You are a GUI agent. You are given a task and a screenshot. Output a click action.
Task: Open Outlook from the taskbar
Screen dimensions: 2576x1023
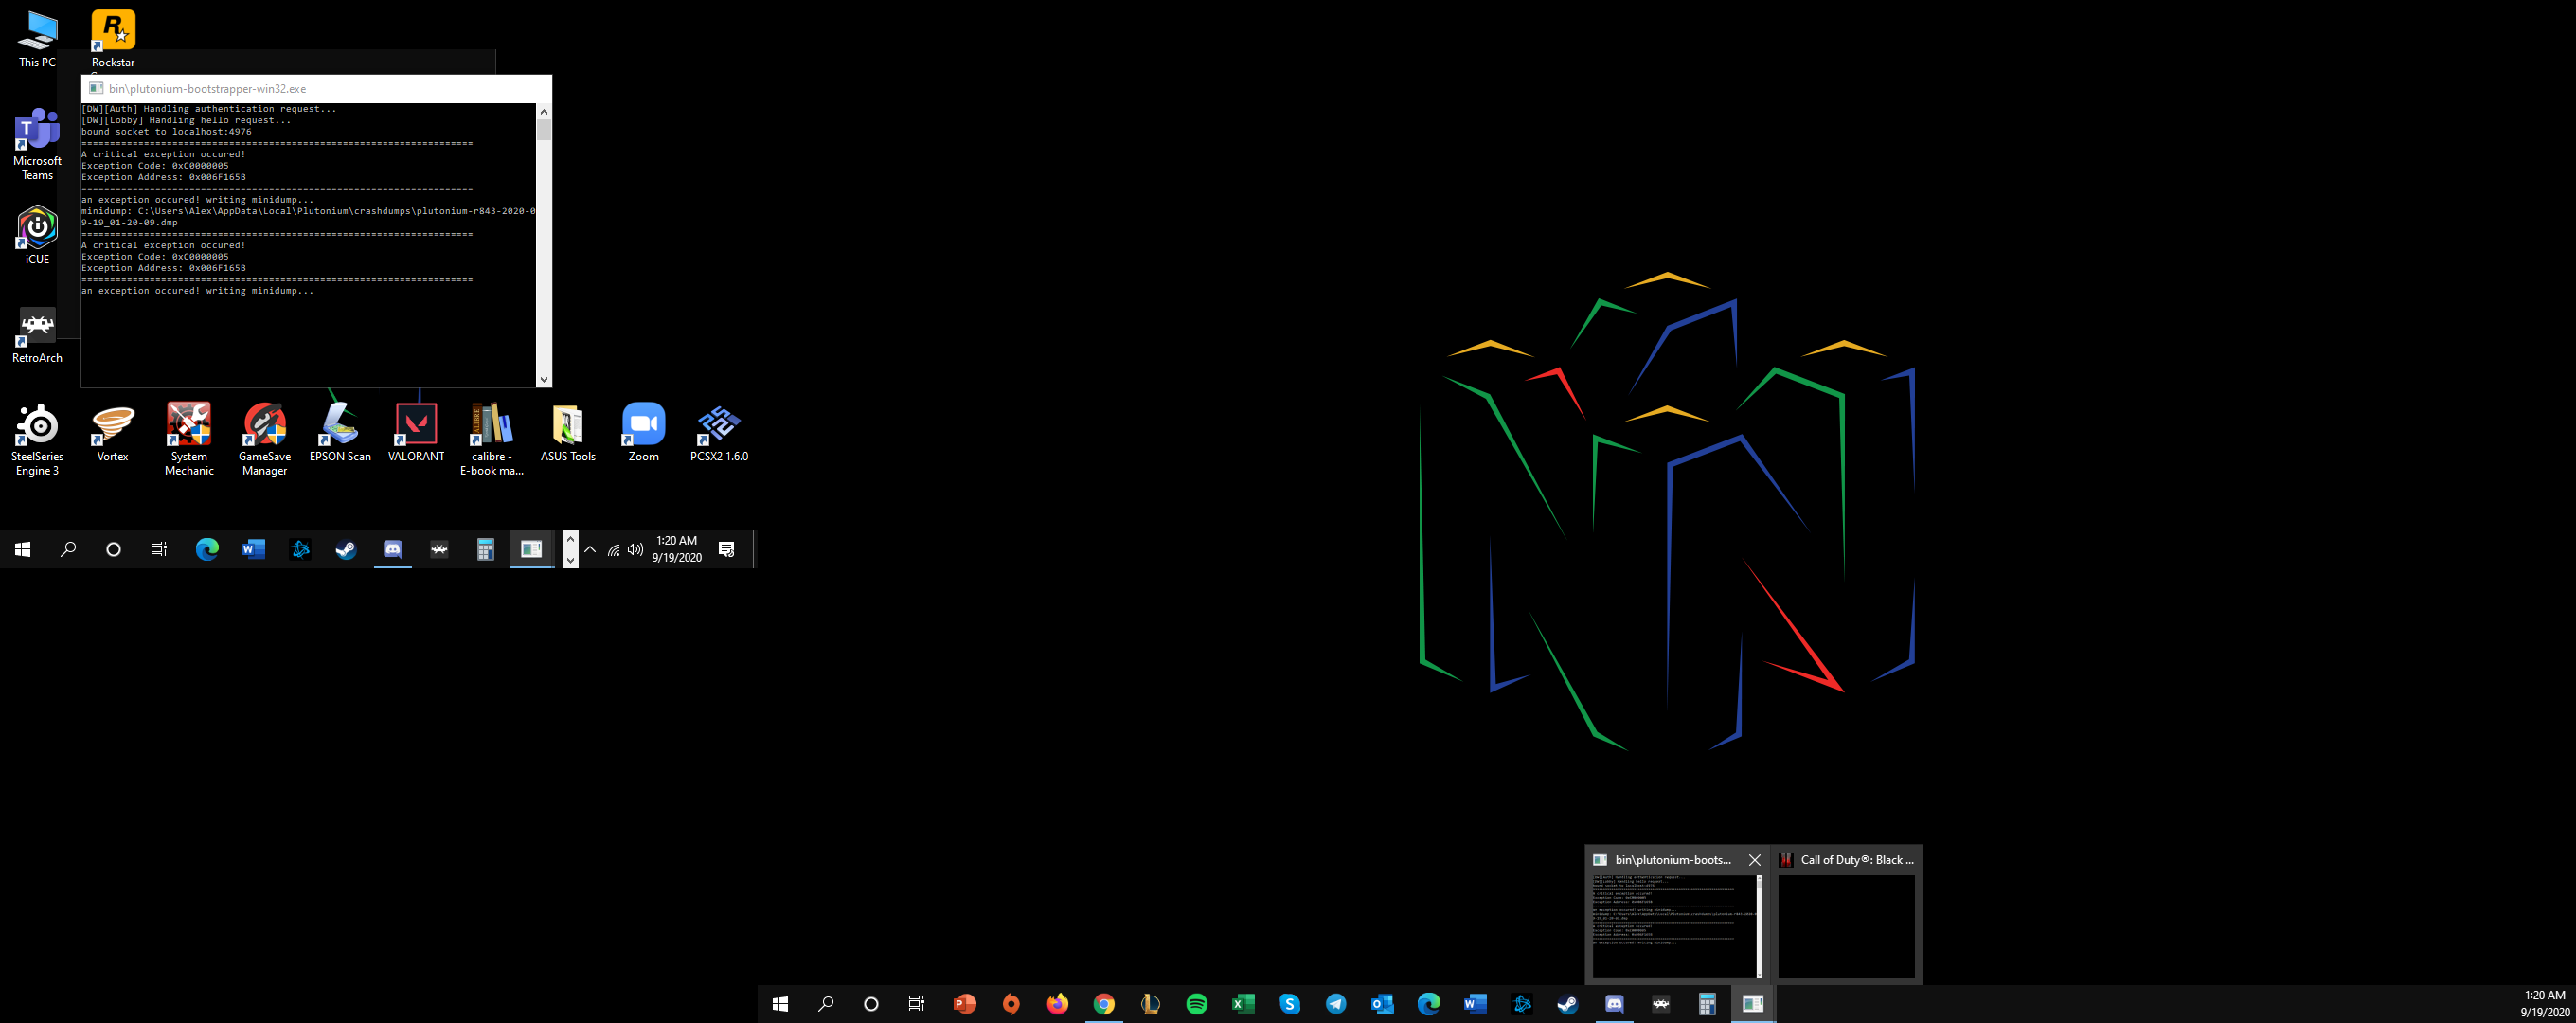click(x=1382, y=1004)
